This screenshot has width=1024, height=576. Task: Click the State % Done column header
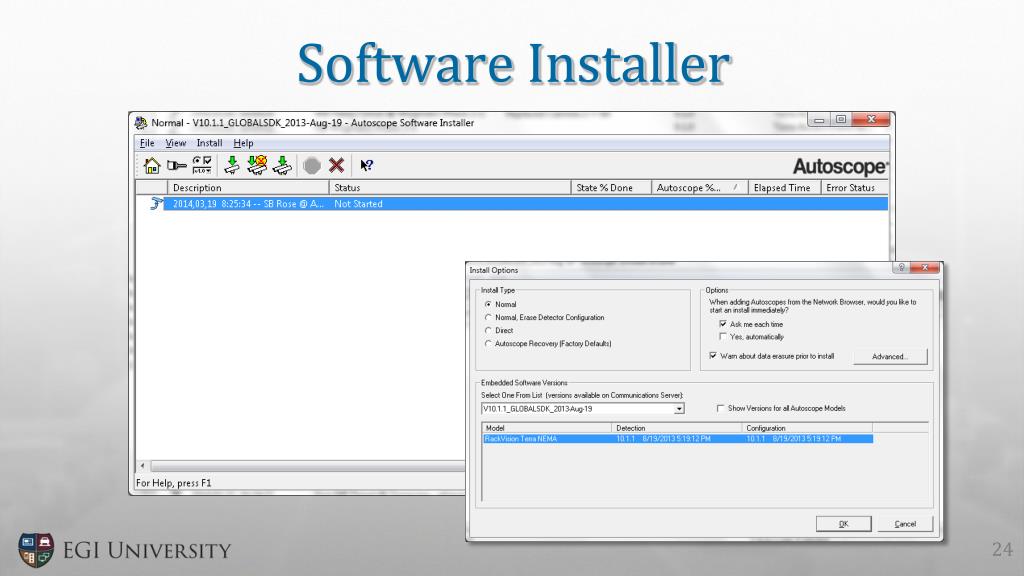(611, 187)
